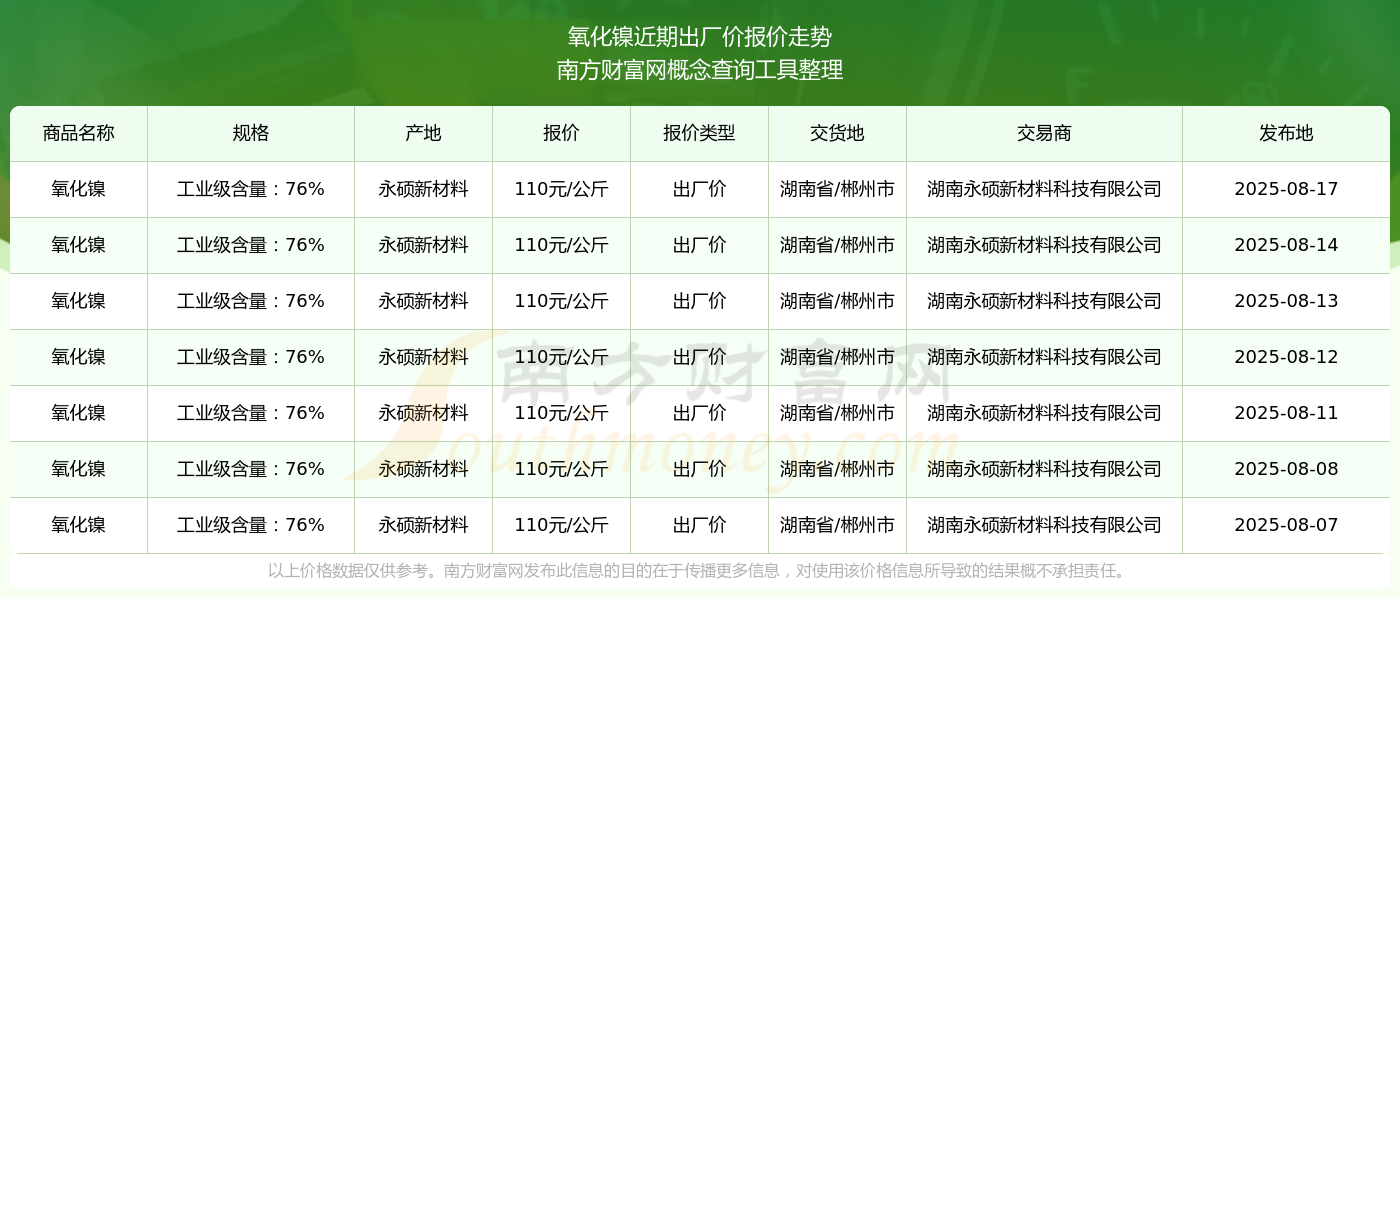
Task: Click the 规格 column header
Action: pyautogui.click(x=251, y=133)
